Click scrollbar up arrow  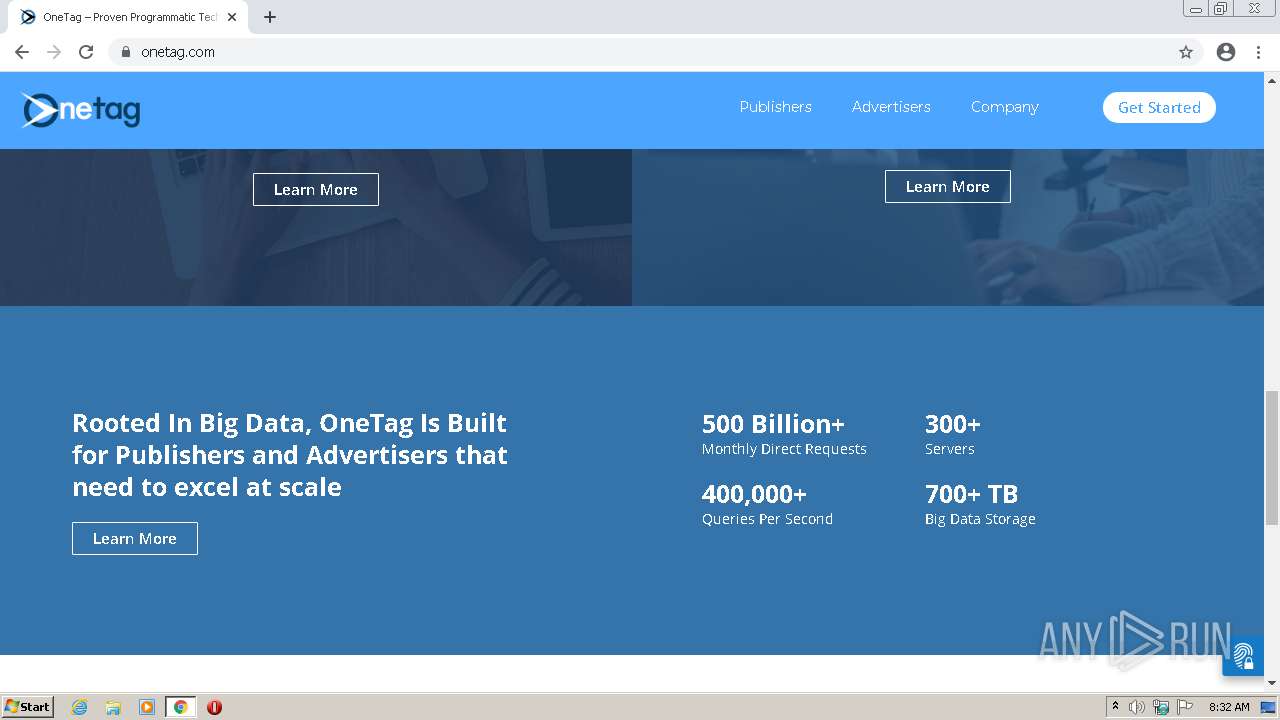(1272, 79)
